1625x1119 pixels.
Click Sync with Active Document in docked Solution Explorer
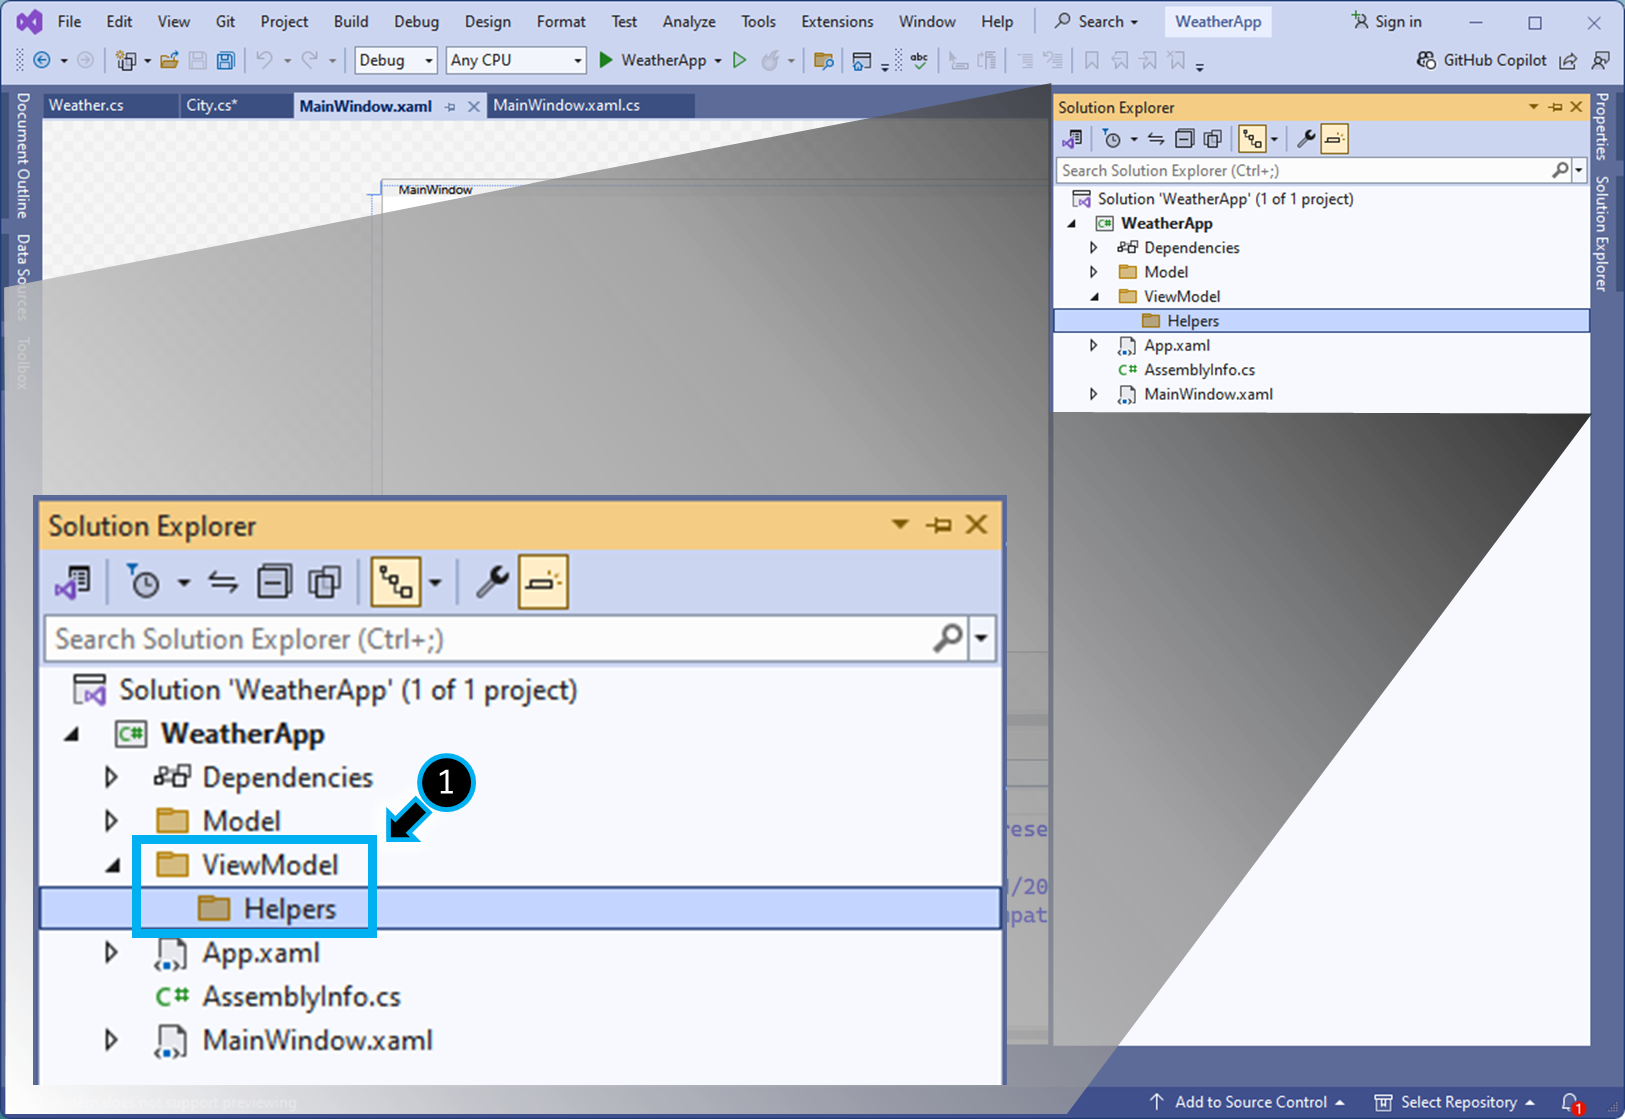coord(1156,139)
